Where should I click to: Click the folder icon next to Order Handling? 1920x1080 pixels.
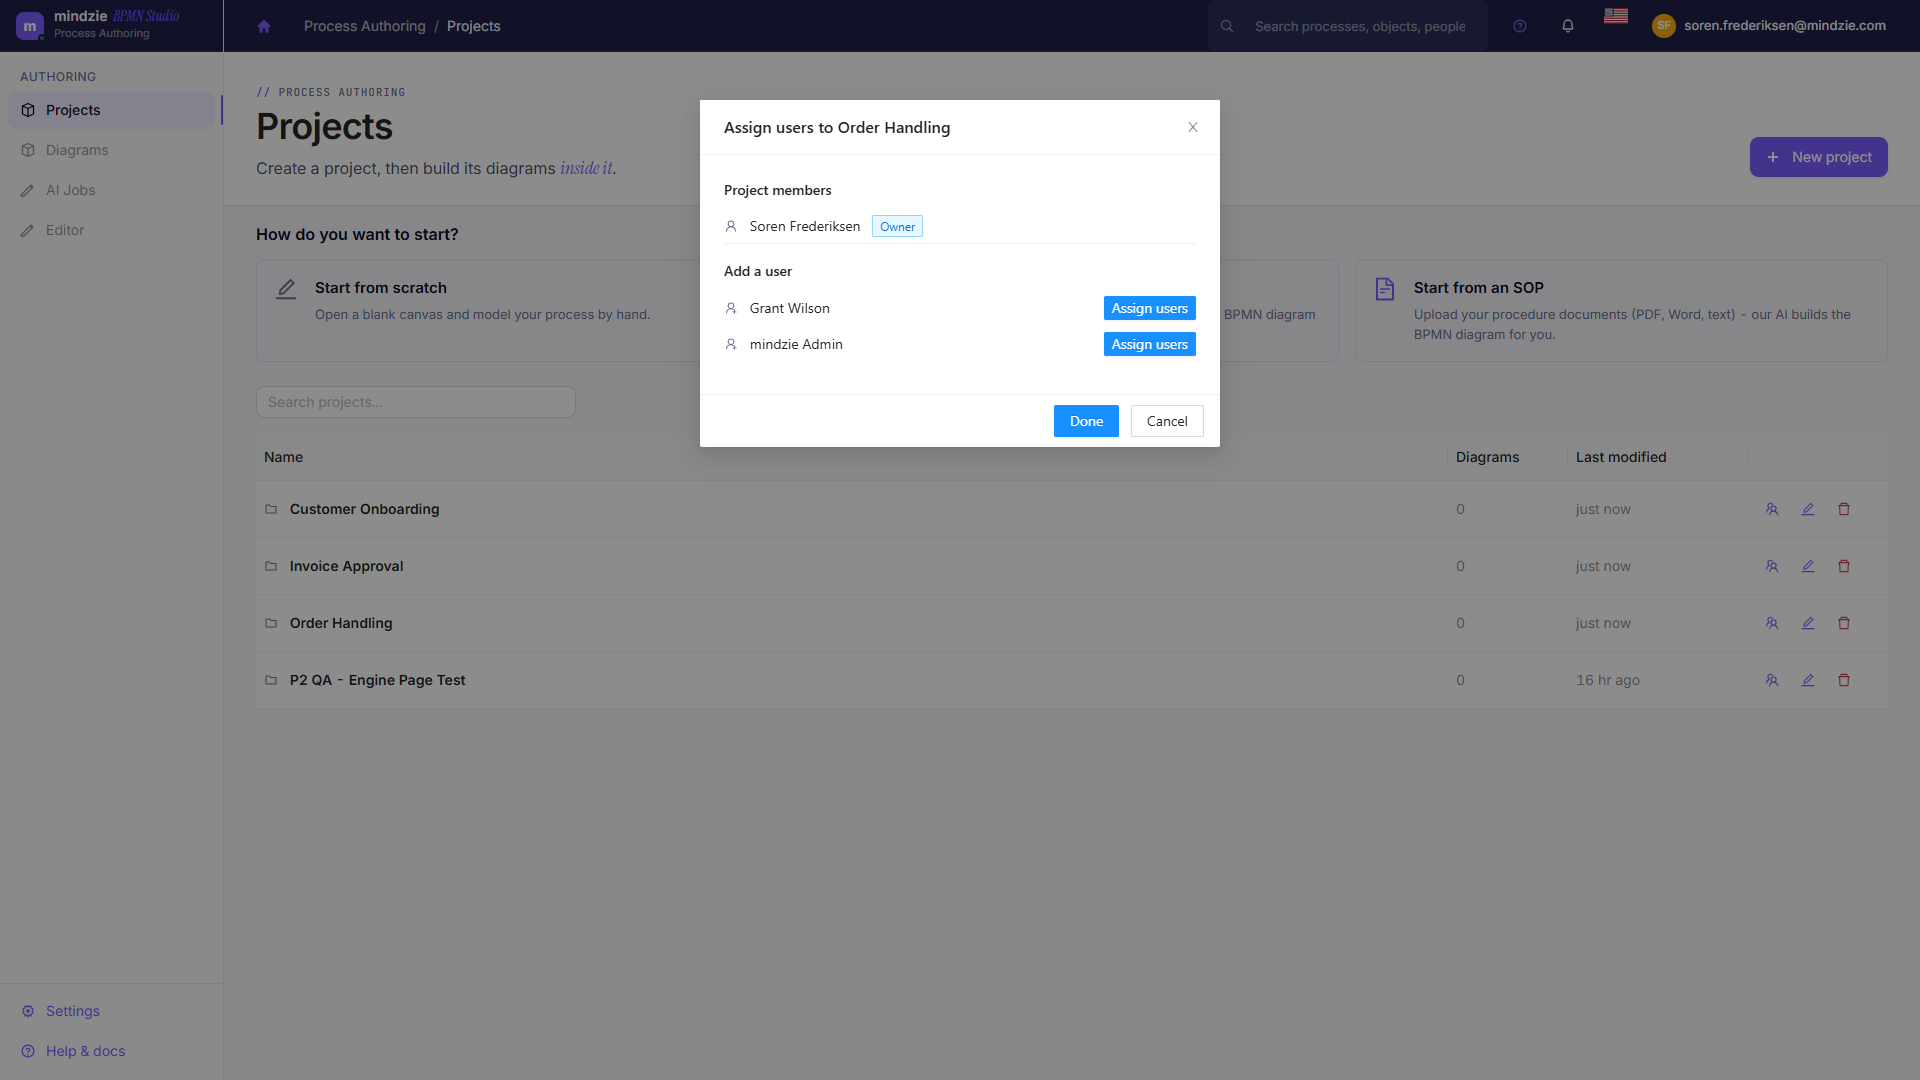[x=271, y=624]
